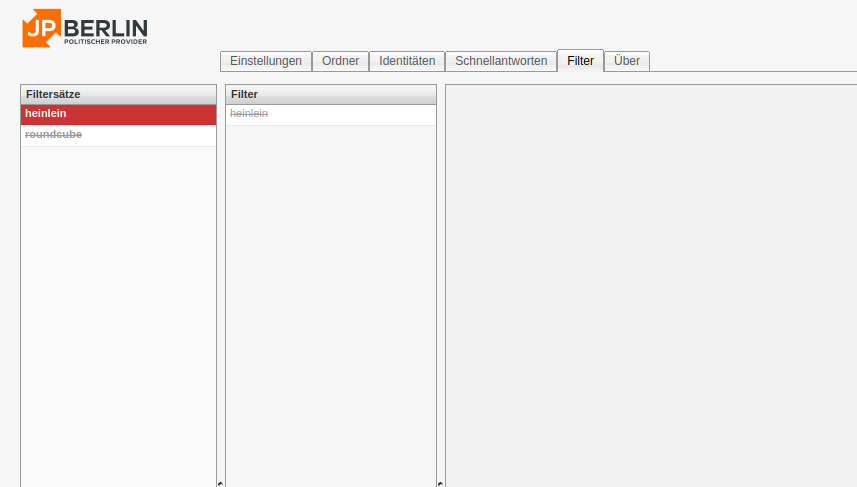Grab the splitter handle after Filter panel

pyautogui.click(x=440, y=483)
